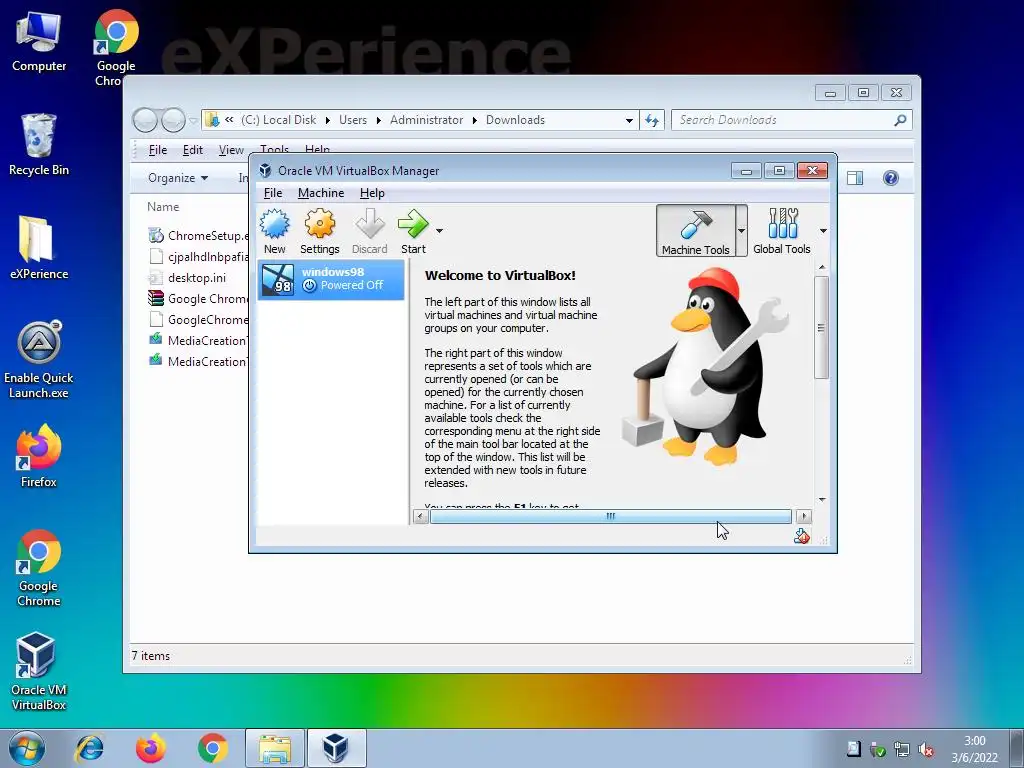Click Computer desktop icon

pos(39,42)
